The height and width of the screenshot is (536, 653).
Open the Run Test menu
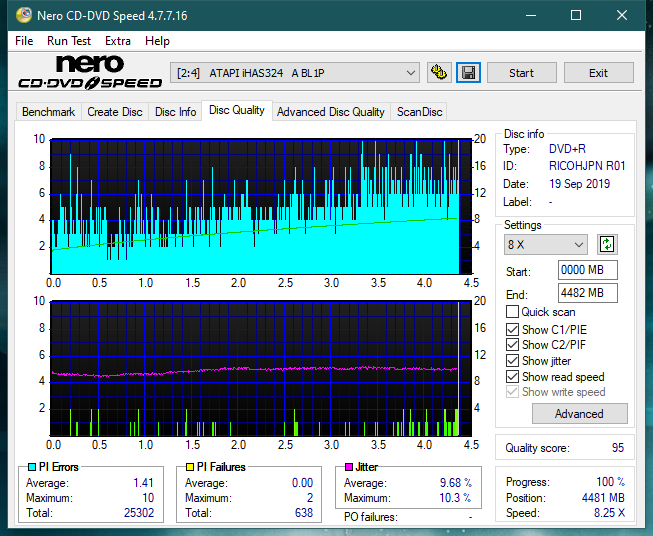[69, 41]
